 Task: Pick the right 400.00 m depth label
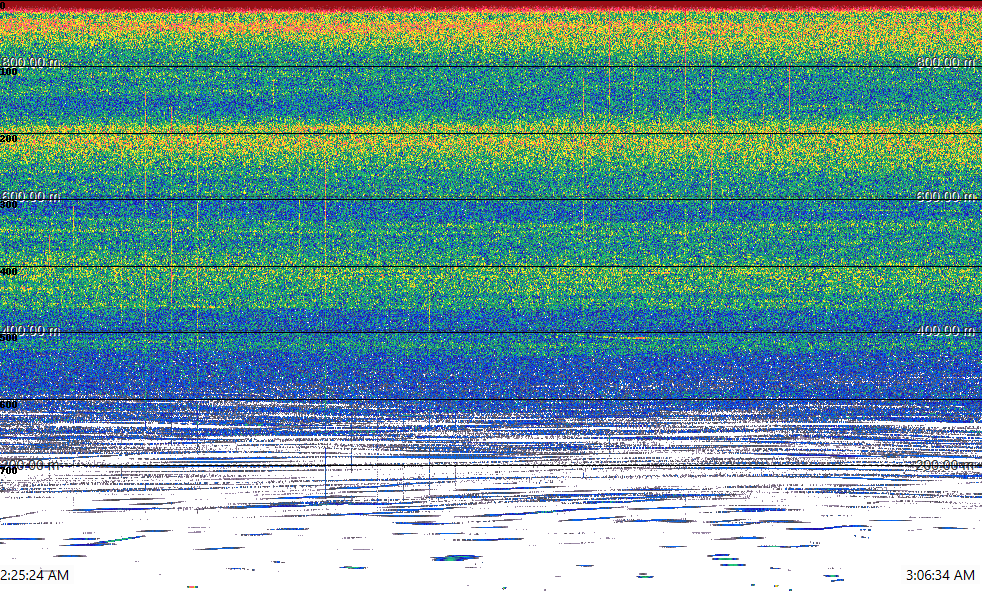click(x=946, y=330)
